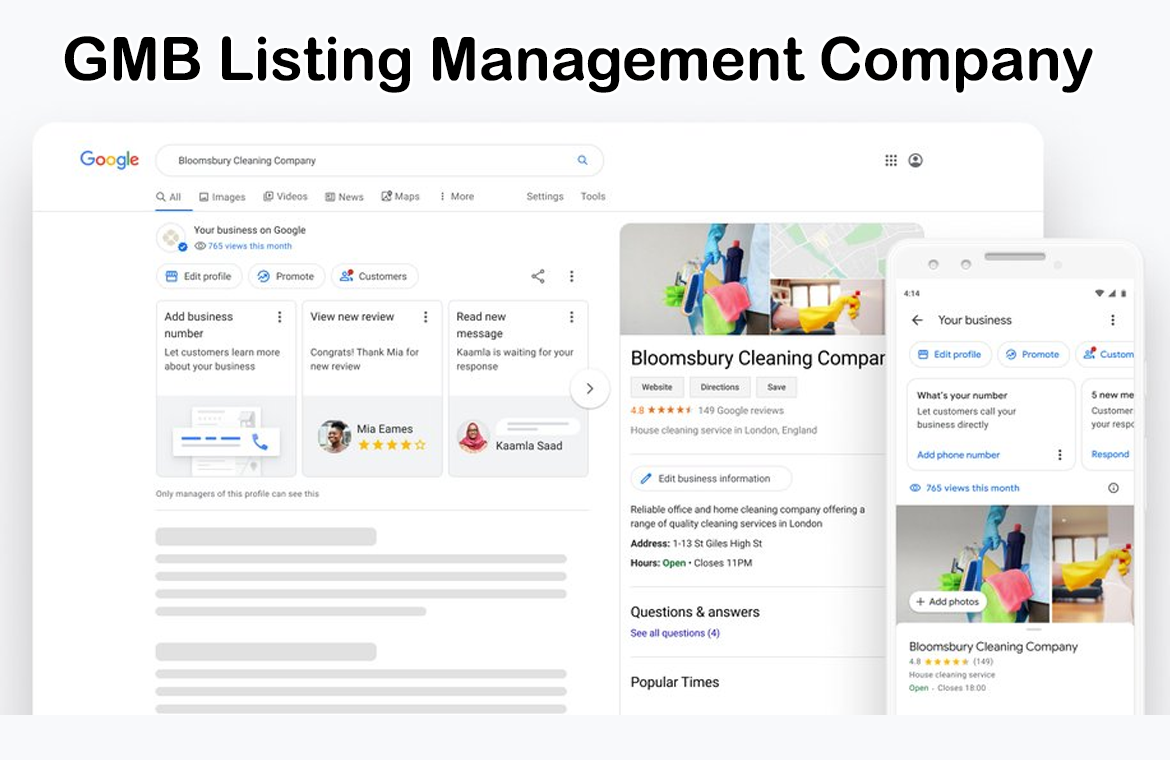Tap Promote on phone screen

point(1033,354)
